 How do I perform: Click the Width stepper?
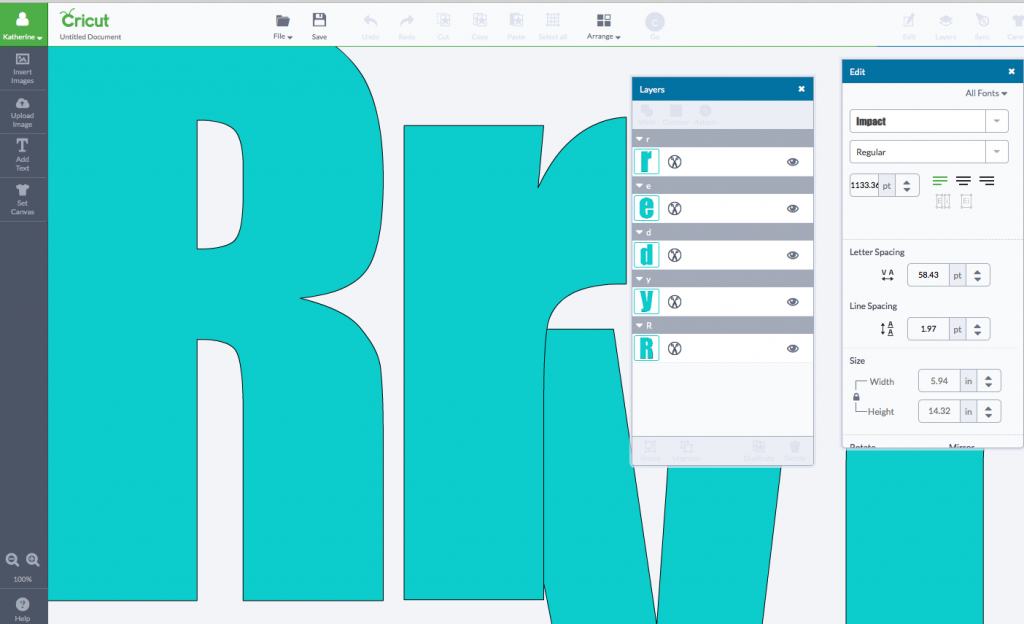[x=989, y=381]
